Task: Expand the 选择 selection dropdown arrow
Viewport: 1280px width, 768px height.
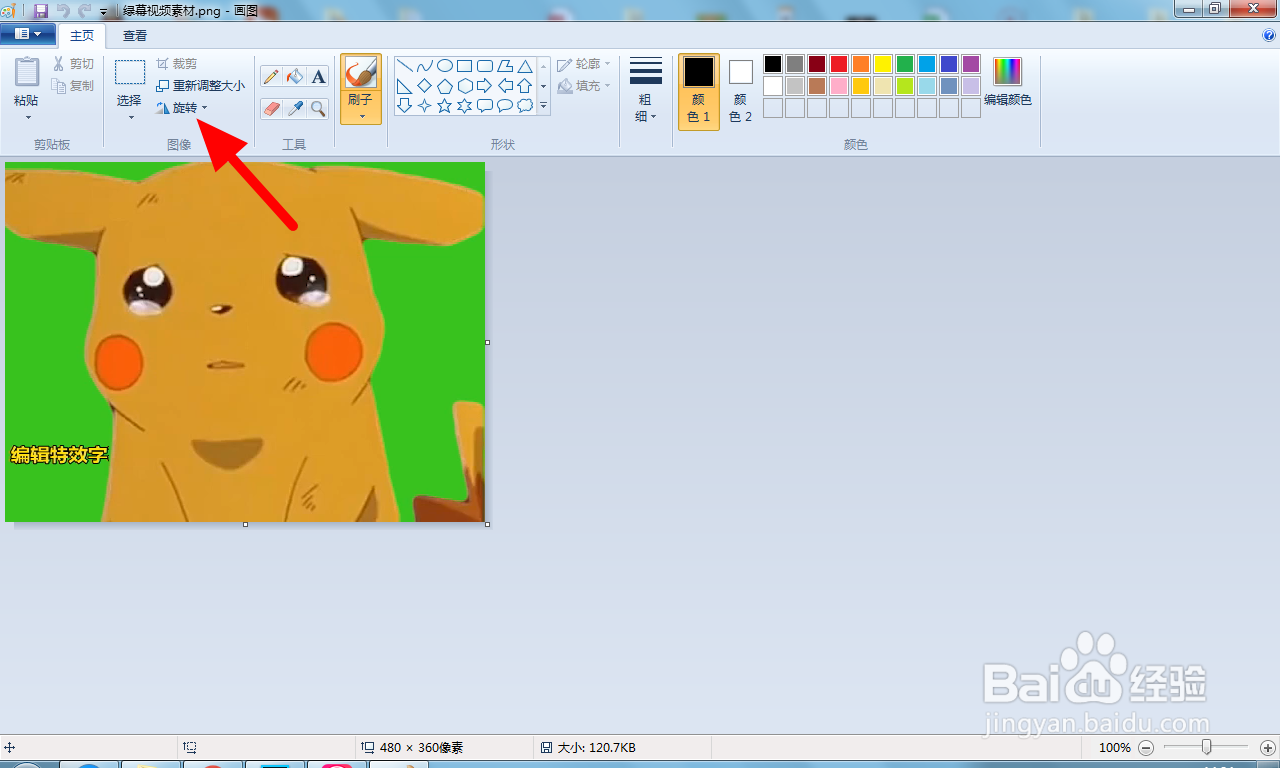Action: [130, 116]
